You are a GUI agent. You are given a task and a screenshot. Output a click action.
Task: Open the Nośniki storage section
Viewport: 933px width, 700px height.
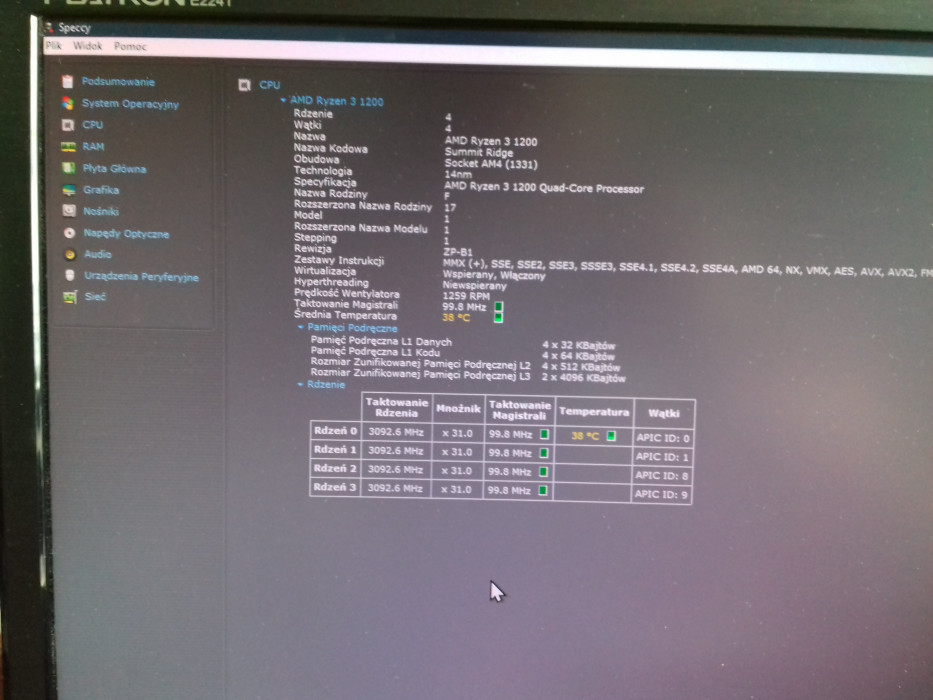coord(101,211)
